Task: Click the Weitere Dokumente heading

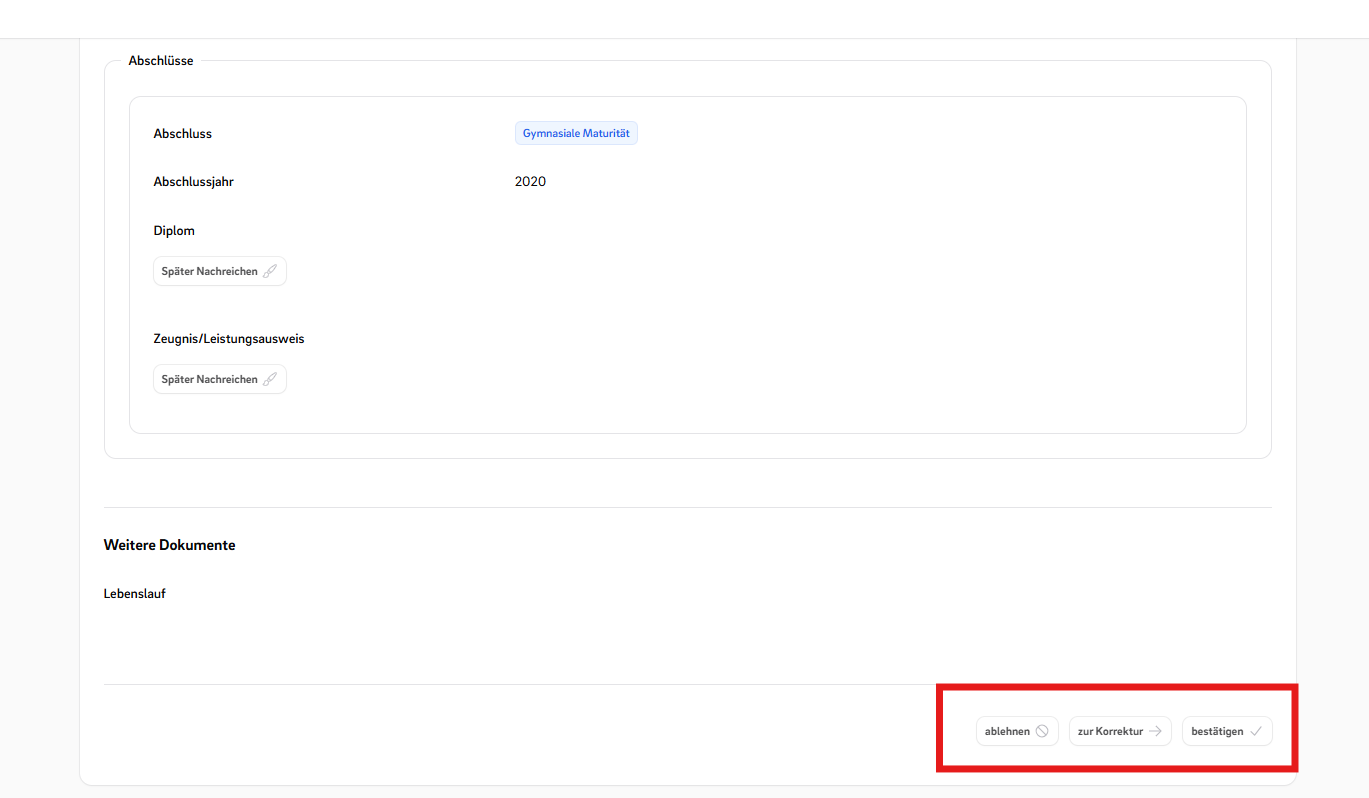Action: pyautogui.click(x=169, y=545)
